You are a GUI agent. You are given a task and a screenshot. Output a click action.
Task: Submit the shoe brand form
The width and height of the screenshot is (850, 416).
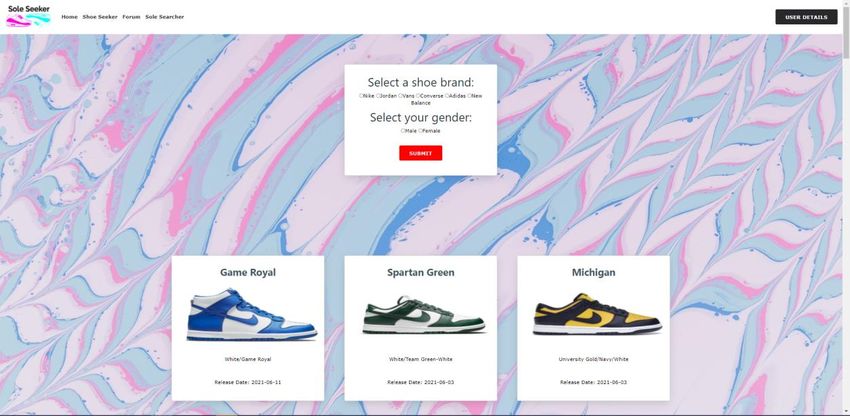(x=421, y=153)
